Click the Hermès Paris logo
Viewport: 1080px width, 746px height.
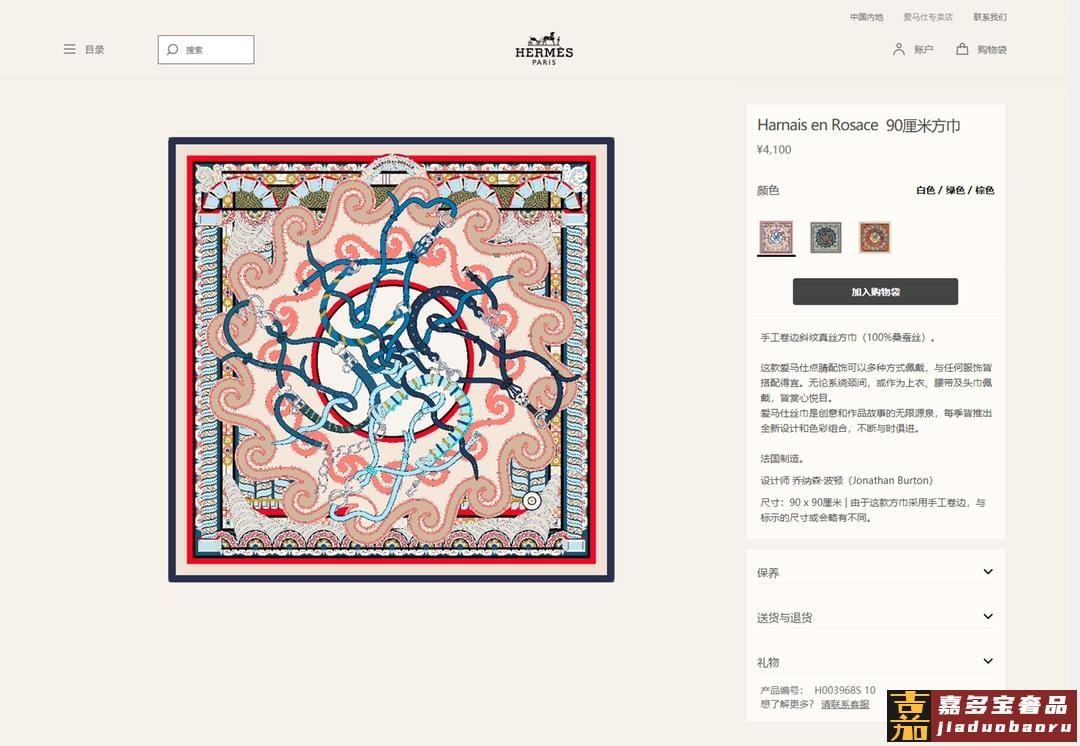(x=544, y=48)
